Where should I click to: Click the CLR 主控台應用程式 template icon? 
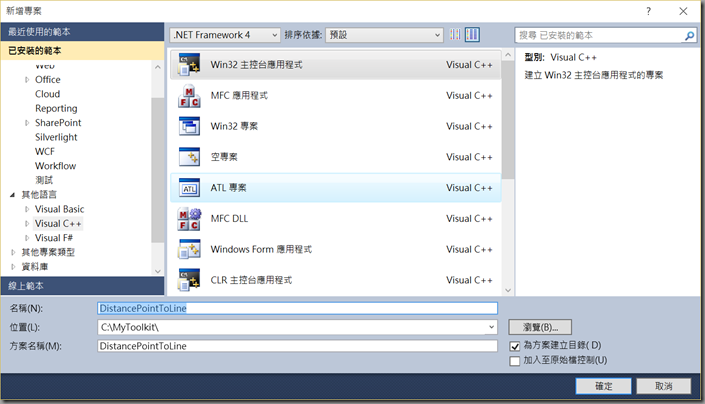(x=189, y=280)
